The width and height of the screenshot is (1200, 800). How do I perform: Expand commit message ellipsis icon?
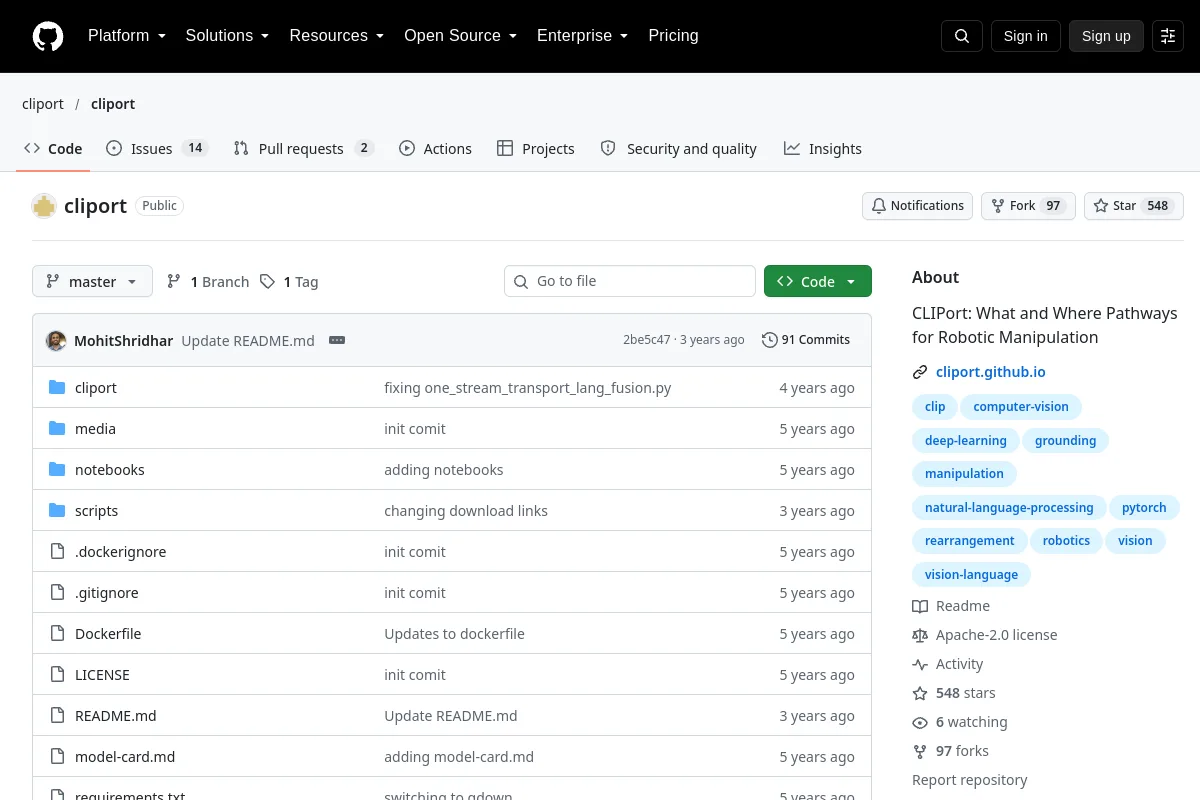click(x=337, y=340)
